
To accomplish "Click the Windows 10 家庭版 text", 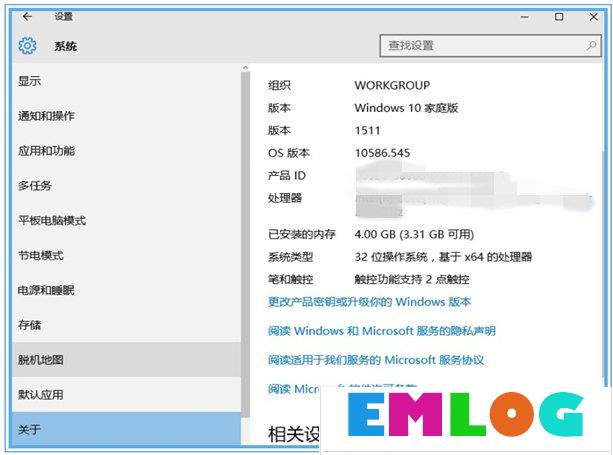I will pyautogui.click(x=406, y=108).
